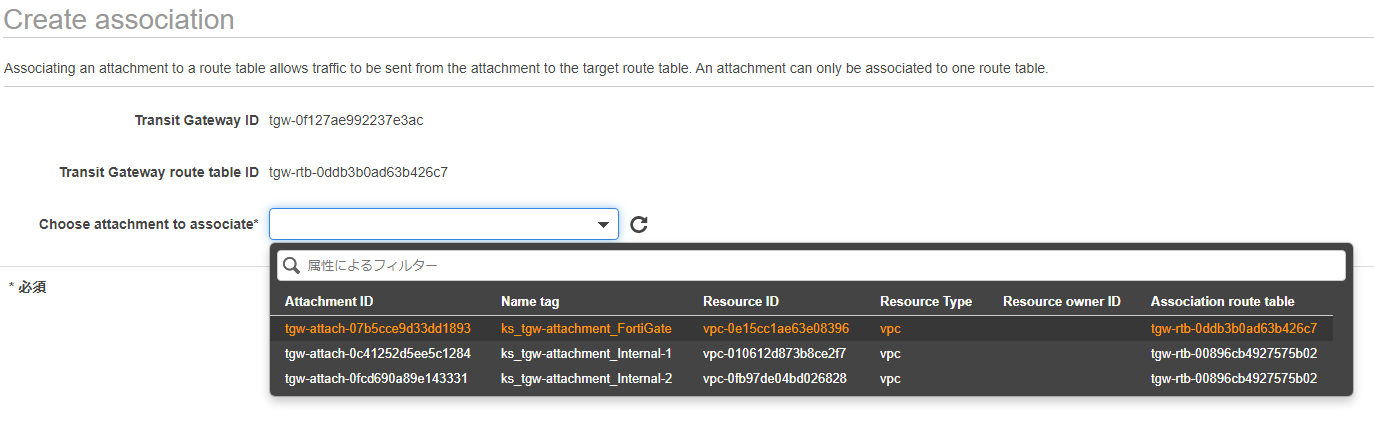1374x424 pixels.
Task: Click route table value in Internal-2 row
Action: 1234,378
